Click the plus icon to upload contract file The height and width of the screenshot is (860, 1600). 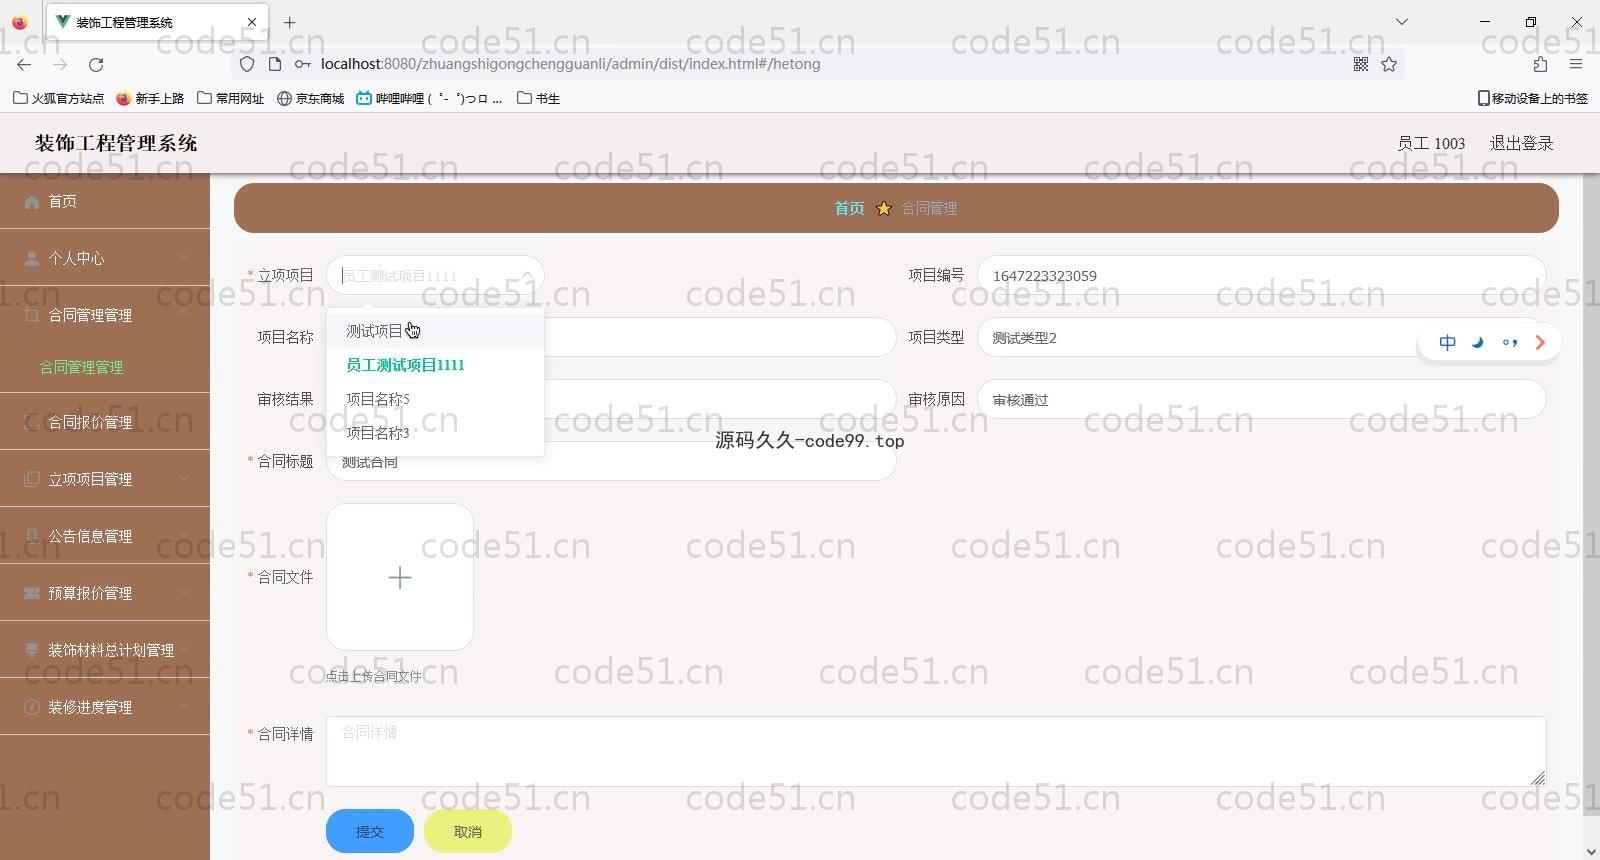tap(400, 577)
